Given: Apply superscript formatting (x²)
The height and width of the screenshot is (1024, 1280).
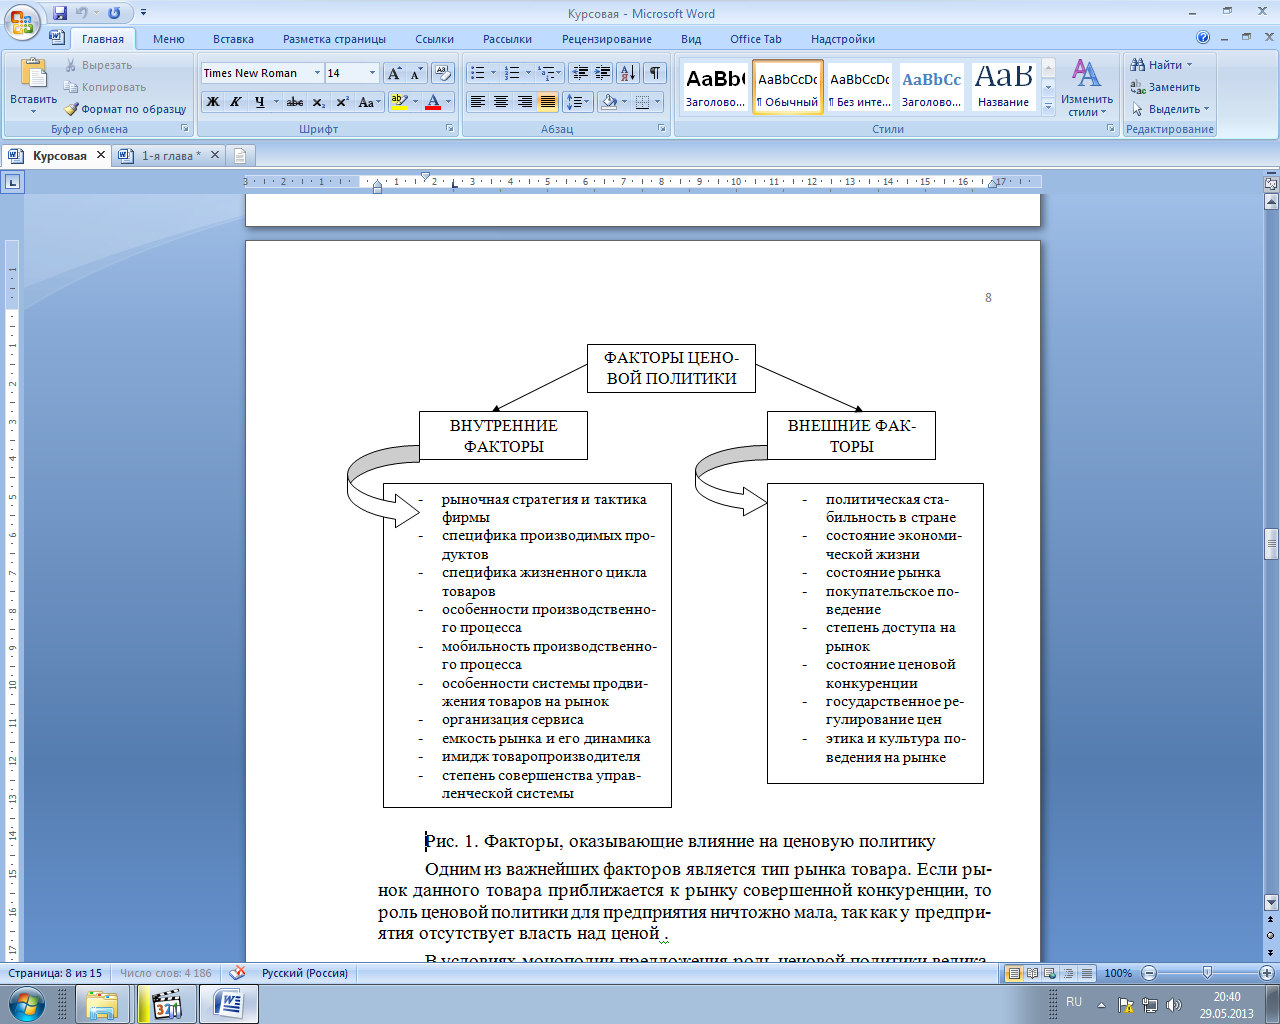Looking at the screenshot, I should coord(342,102).
